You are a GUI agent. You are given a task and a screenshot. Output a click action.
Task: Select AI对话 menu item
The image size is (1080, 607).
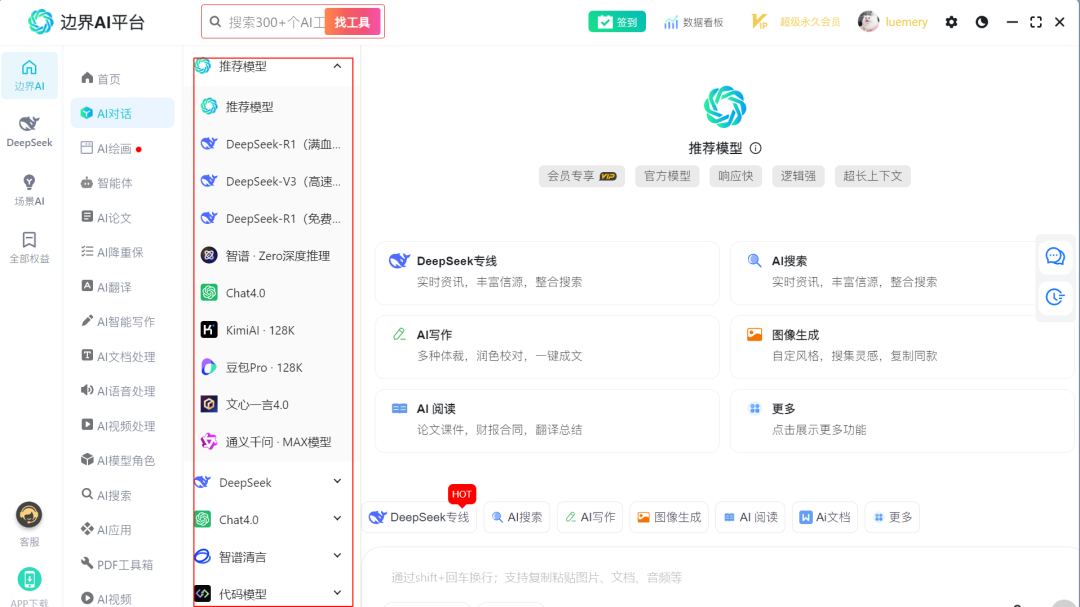click(x=123, y=113)
